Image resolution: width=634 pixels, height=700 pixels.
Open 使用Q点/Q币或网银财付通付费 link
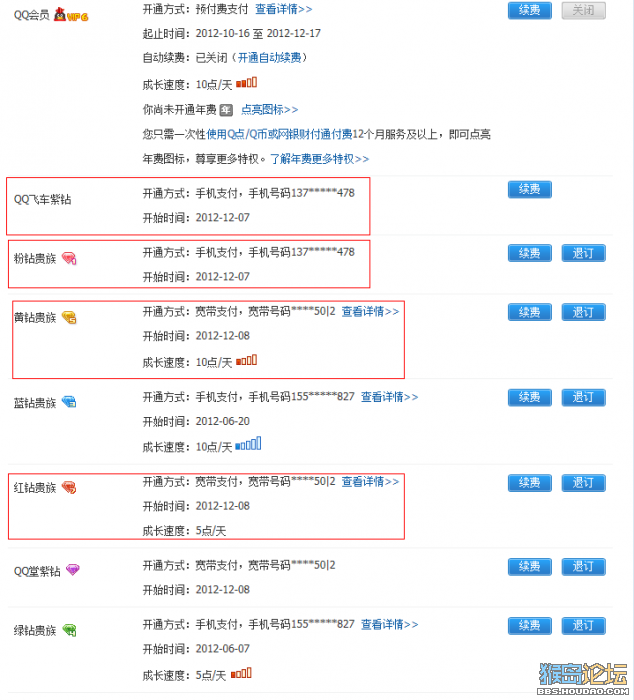279,134
